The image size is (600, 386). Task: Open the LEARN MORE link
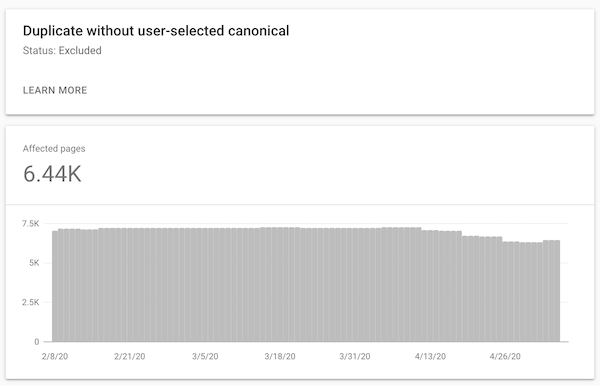pyautogui.click(x=55, y=90)
